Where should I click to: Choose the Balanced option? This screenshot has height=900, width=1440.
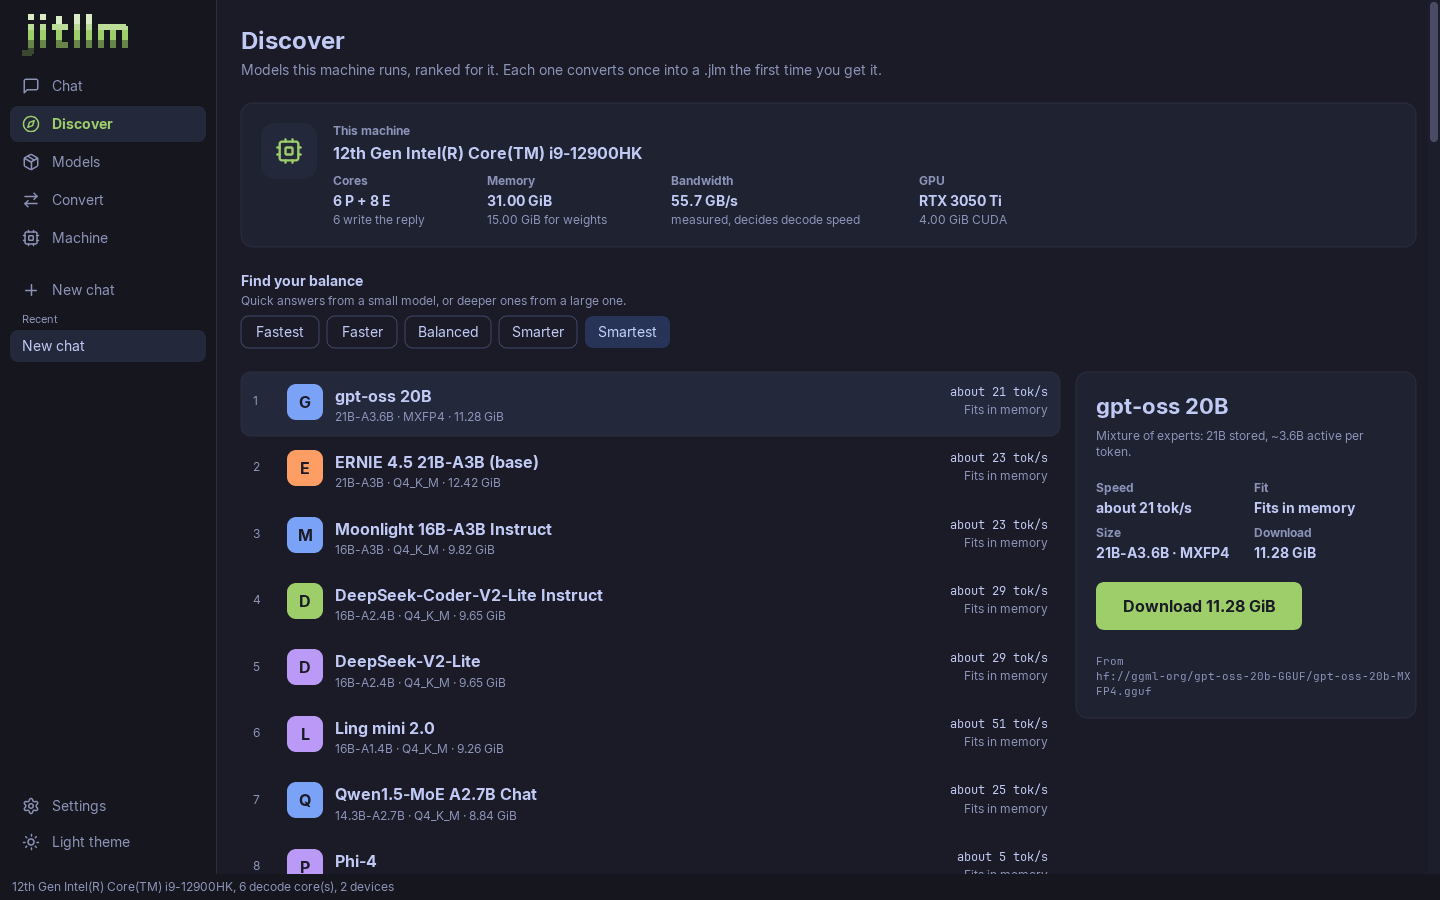448,332
